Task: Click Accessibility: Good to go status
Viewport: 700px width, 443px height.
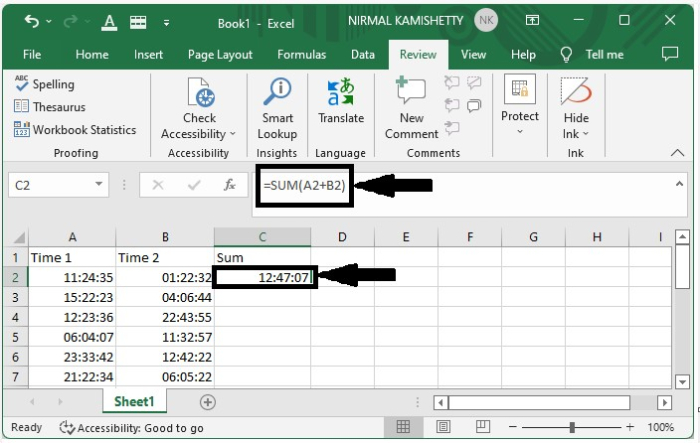Action: 132,428
